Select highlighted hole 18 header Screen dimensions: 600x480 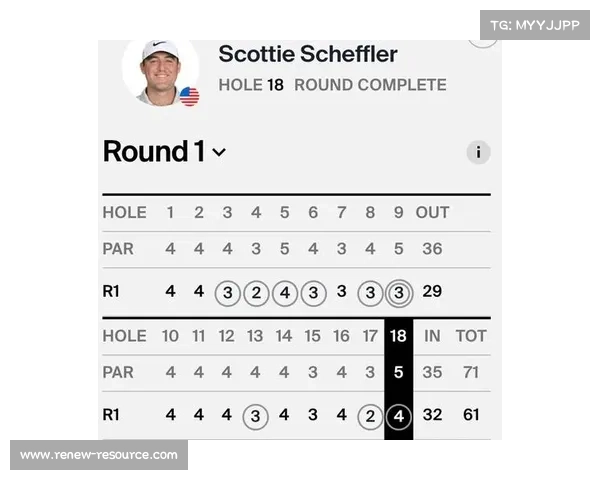coord(398,336)
